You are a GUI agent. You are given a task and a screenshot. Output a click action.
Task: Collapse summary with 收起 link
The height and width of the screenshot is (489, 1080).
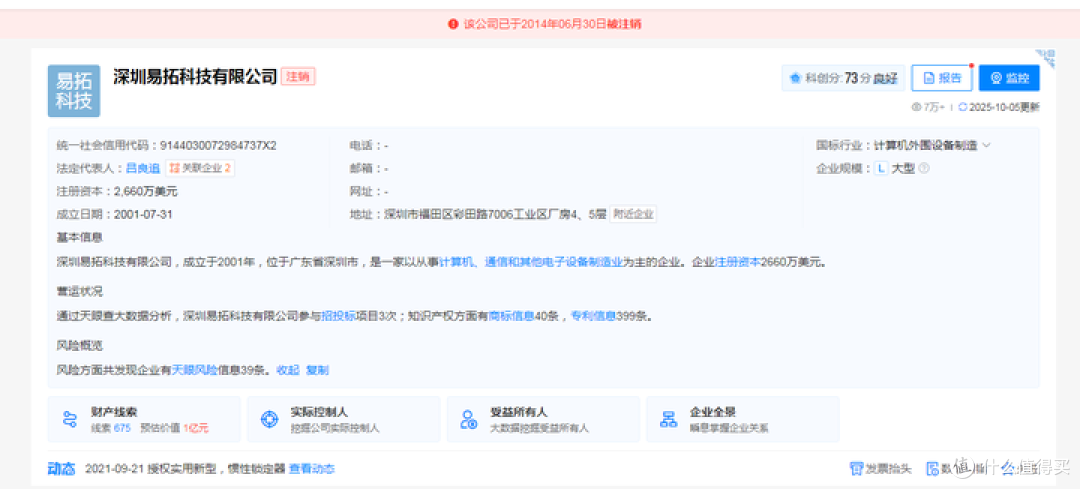(288, 370)
